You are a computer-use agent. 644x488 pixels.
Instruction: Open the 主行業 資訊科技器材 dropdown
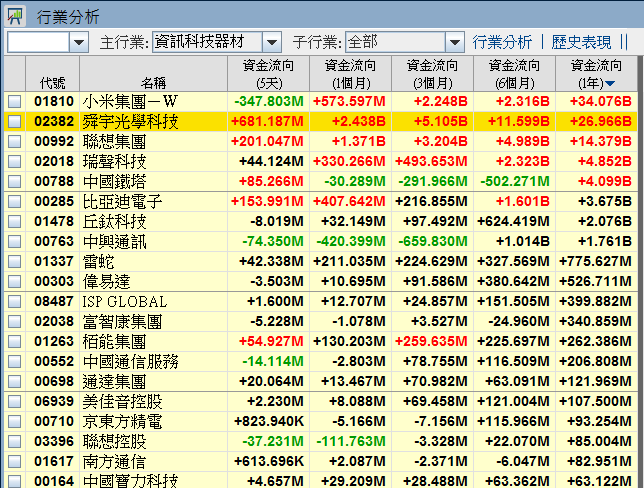(272, 42)
